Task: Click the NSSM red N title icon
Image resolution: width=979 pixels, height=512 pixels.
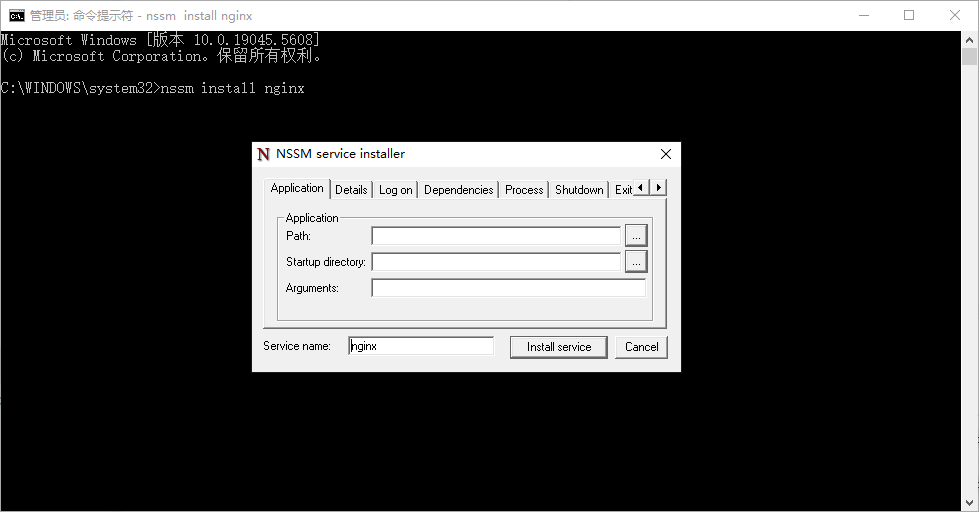Action: tap(263, 154)
